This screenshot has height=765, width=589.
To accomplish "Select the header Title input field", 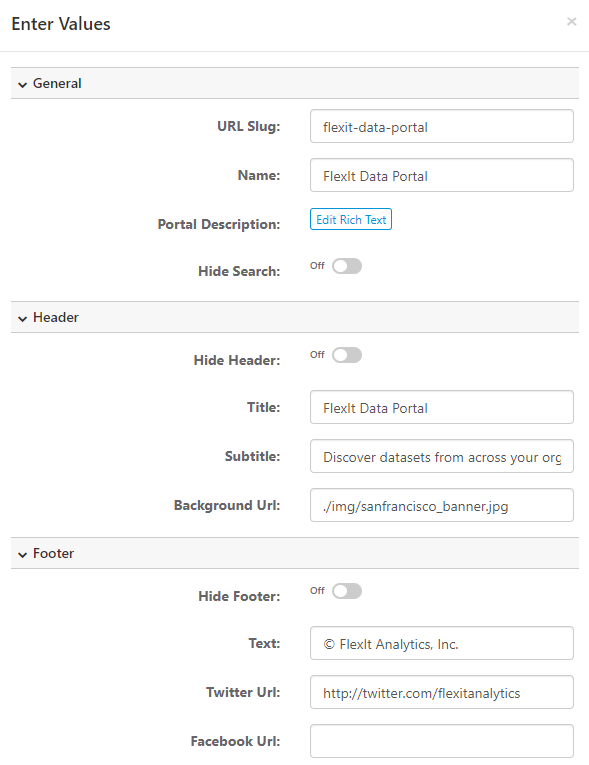I will pos(442,407).
